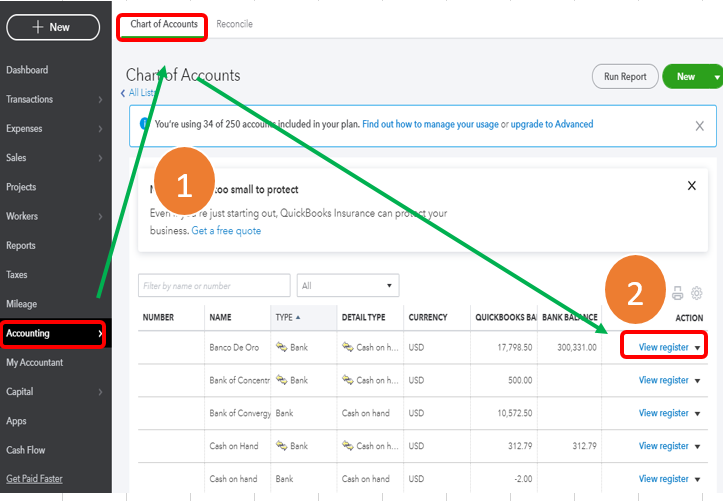
Task: Sort by NAME column header
Action: (220, 317)
